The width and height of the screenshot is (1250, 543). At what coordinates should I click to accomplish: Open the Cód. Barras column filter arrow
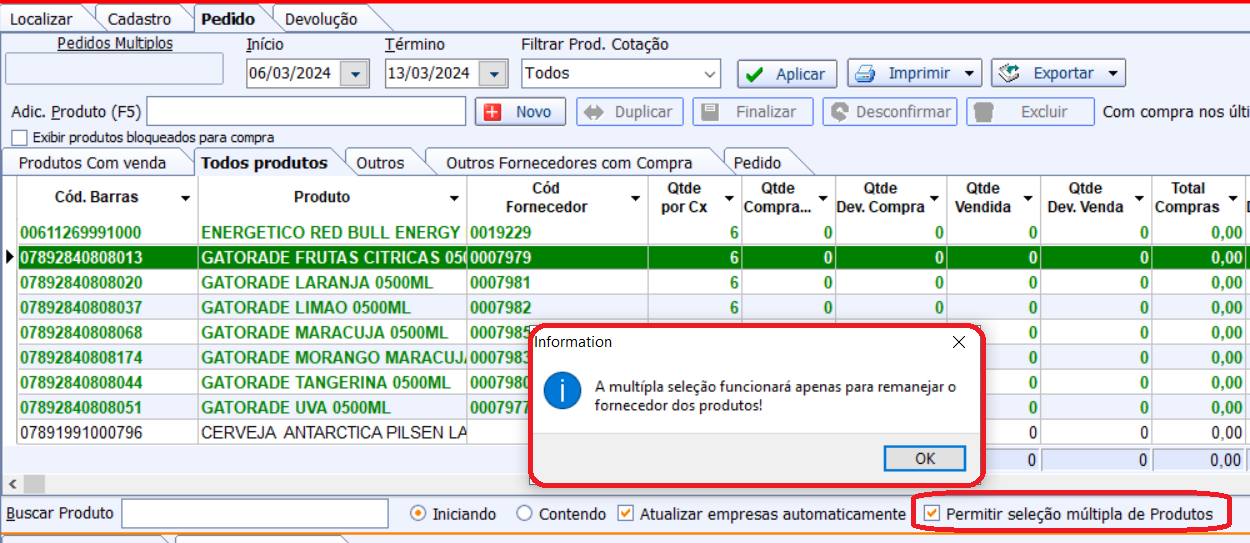click(x=185, y=198)
